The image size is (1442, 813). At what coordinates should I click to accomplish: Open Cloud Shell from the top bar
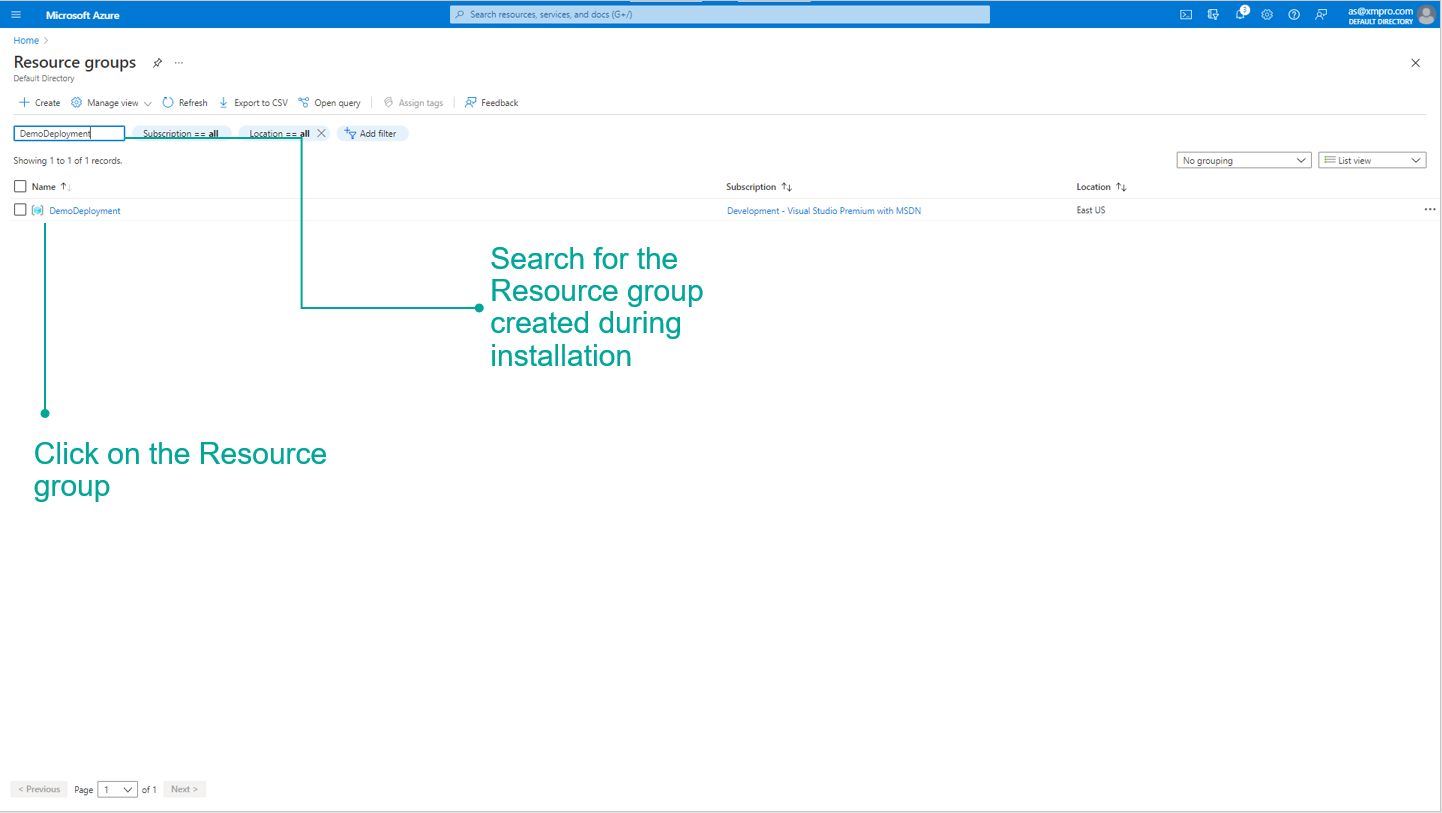click(x=1186, y=15)
